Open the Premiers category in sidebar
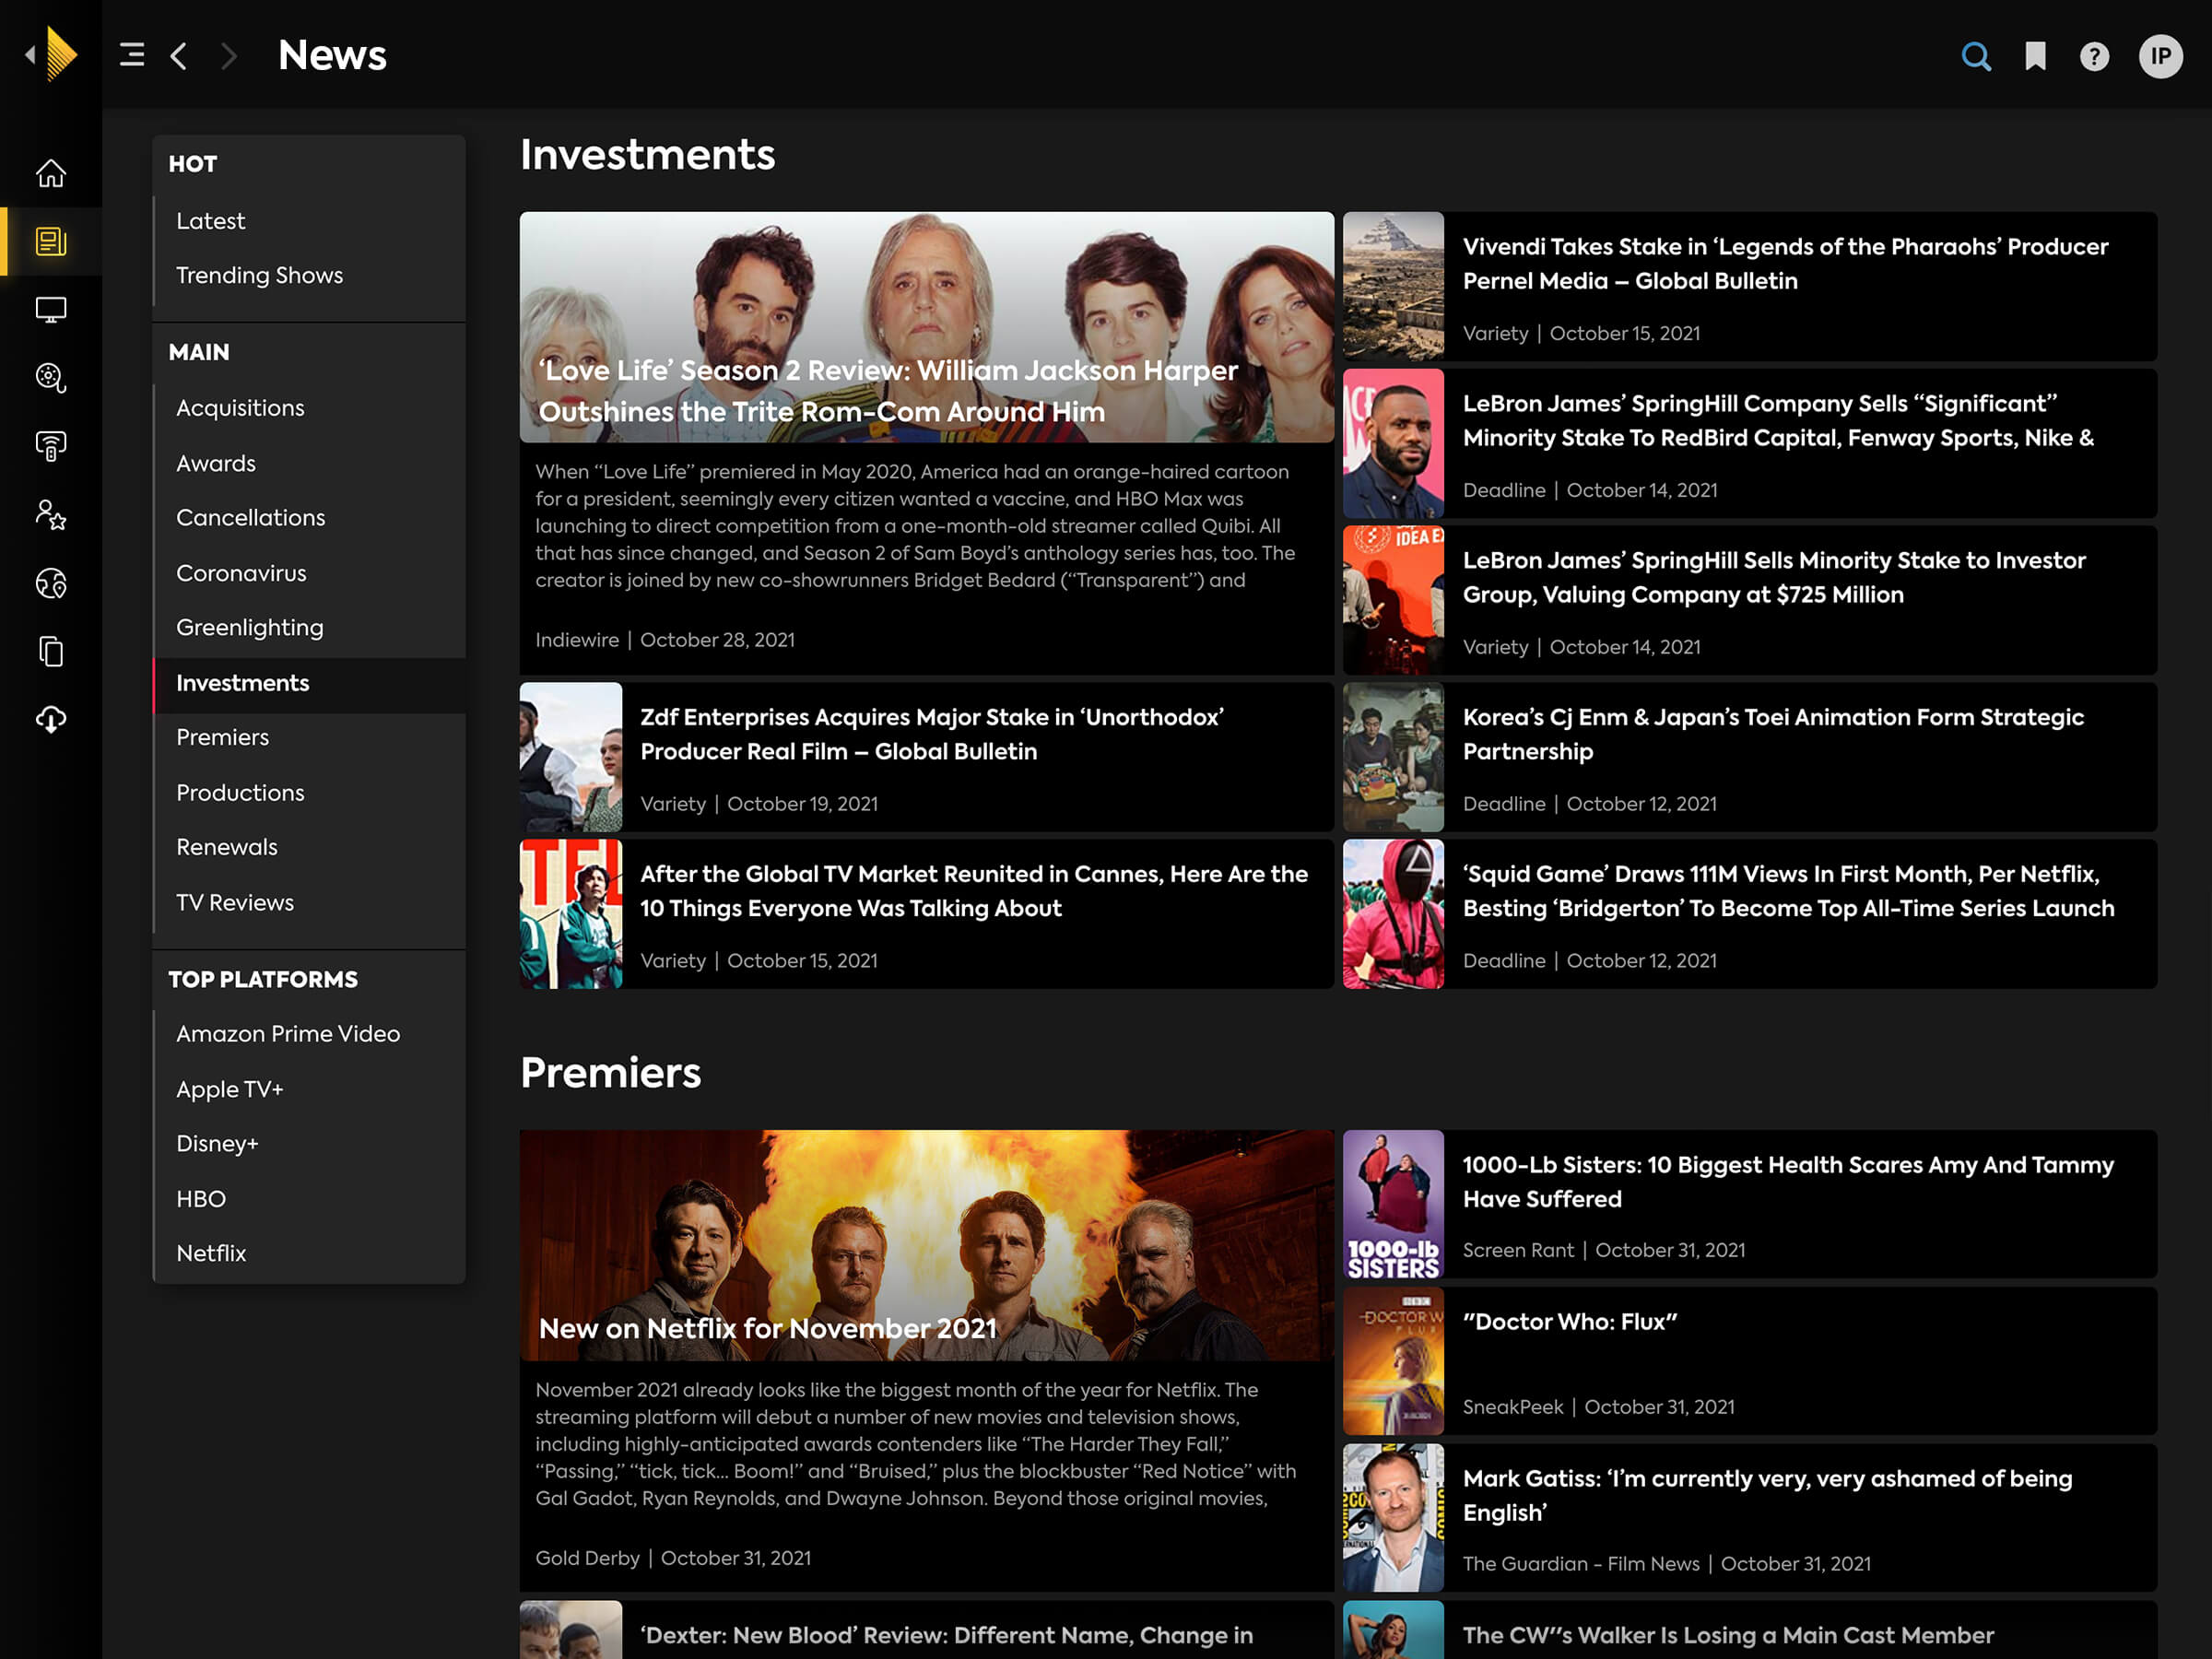Image resolution: width=2212 pixels, height=1659 pixels. coord(310,737)
